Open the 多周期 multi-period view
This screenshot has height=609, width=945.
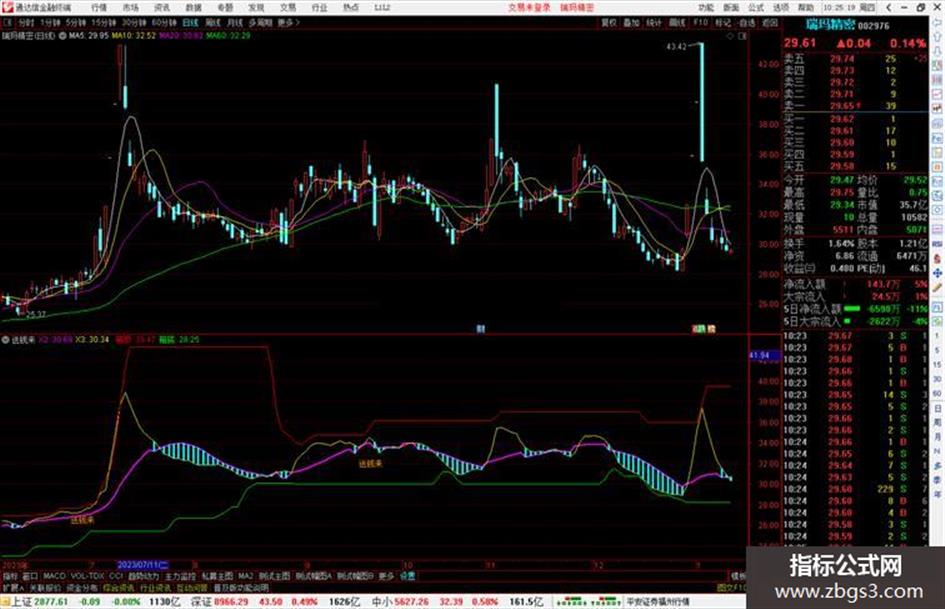pos(260,22)
